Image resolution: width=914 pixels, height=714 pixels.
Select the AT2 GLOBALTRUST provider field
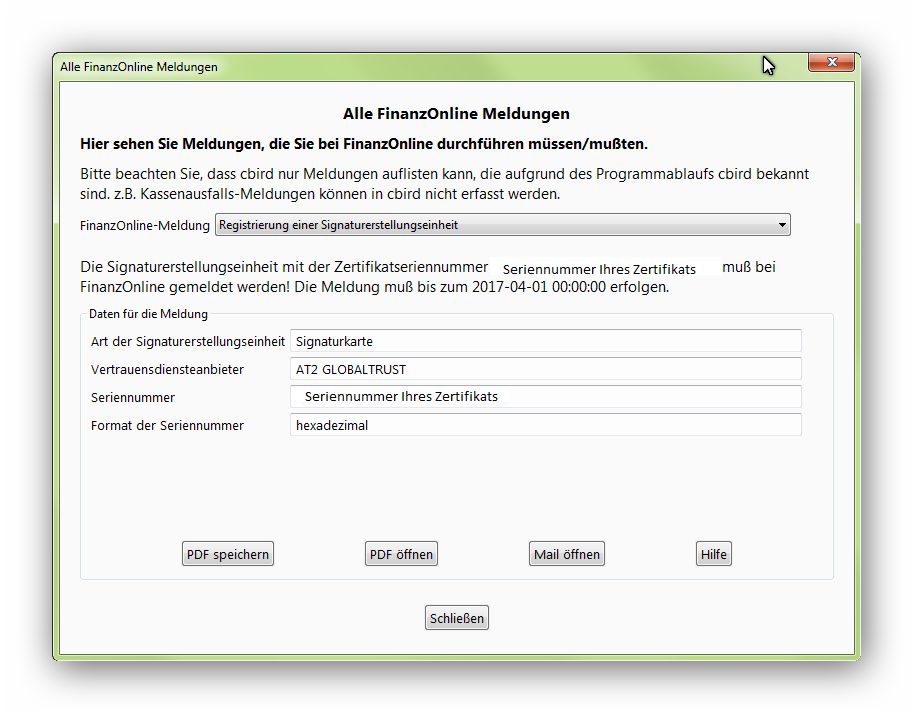[545, 369]
